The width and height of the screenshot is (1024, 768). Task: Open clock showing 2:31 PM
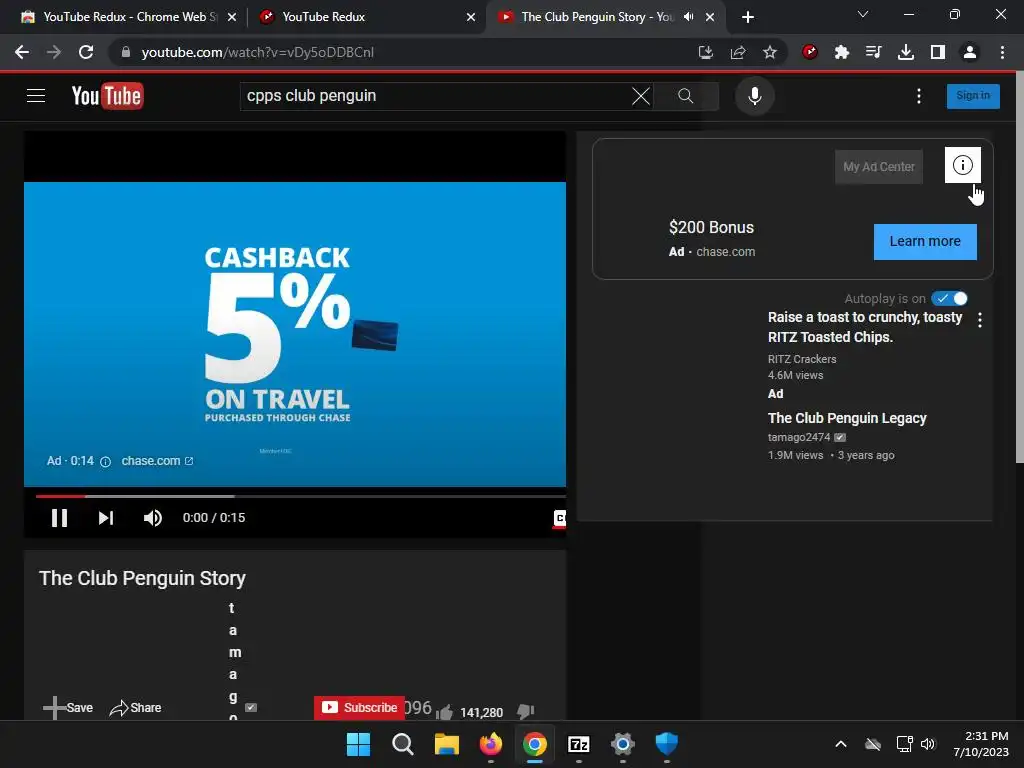[x=980, y=744]
